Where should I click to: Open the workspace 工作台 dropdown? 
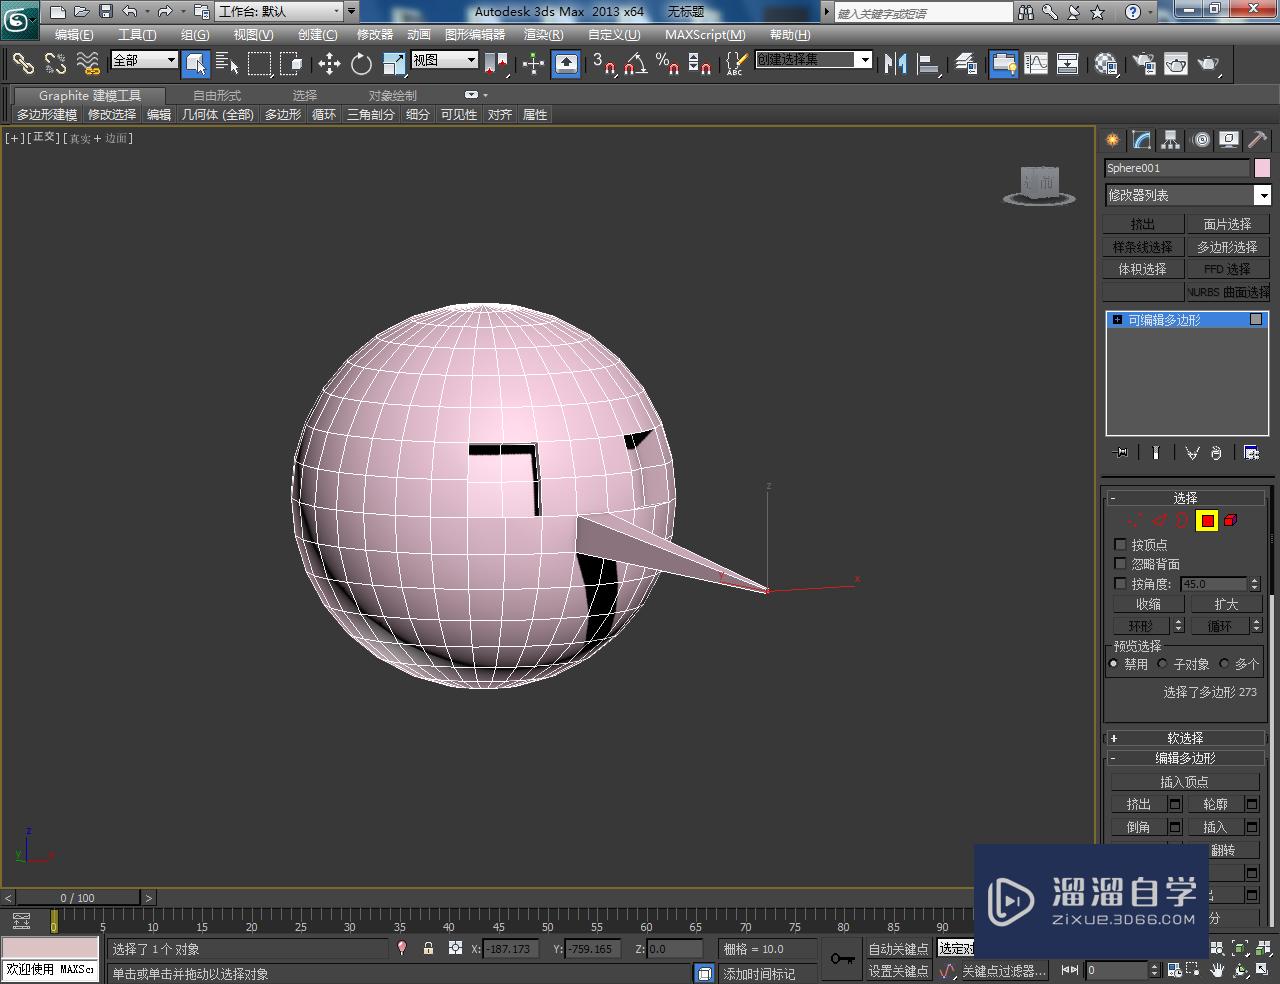279,12
